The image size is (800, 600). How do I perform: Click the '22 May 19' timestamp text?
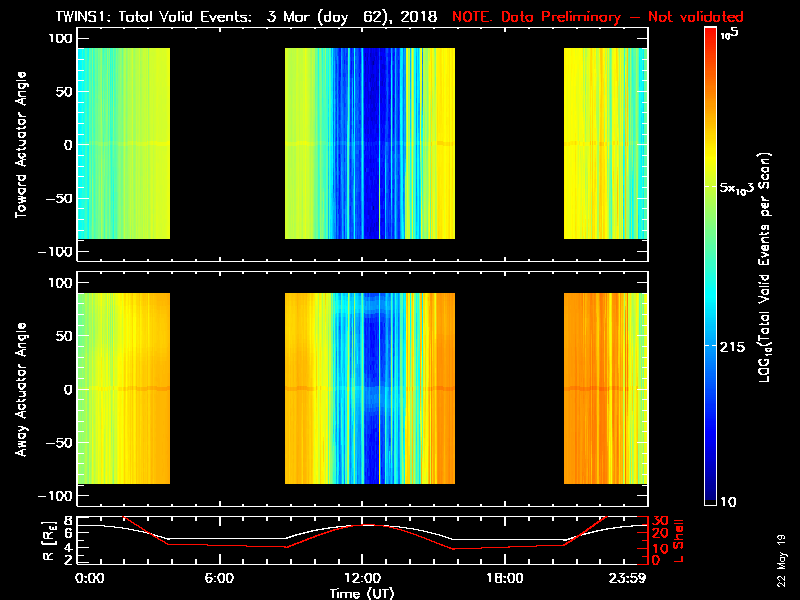tap(781, 571)
